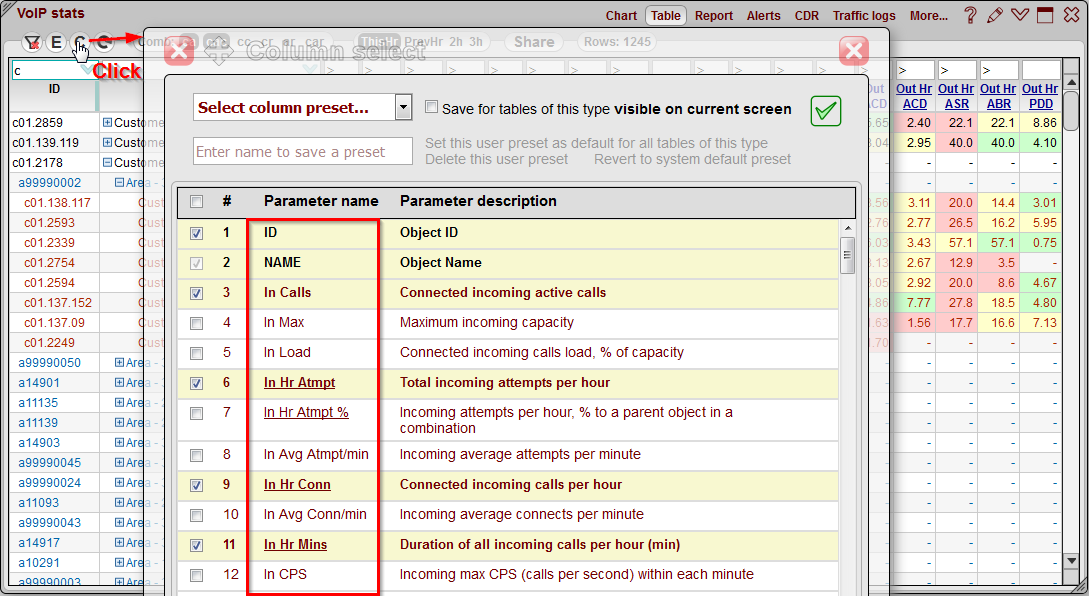
Task: Click the pencil edit icon
Action: click(x=996, y=15)
